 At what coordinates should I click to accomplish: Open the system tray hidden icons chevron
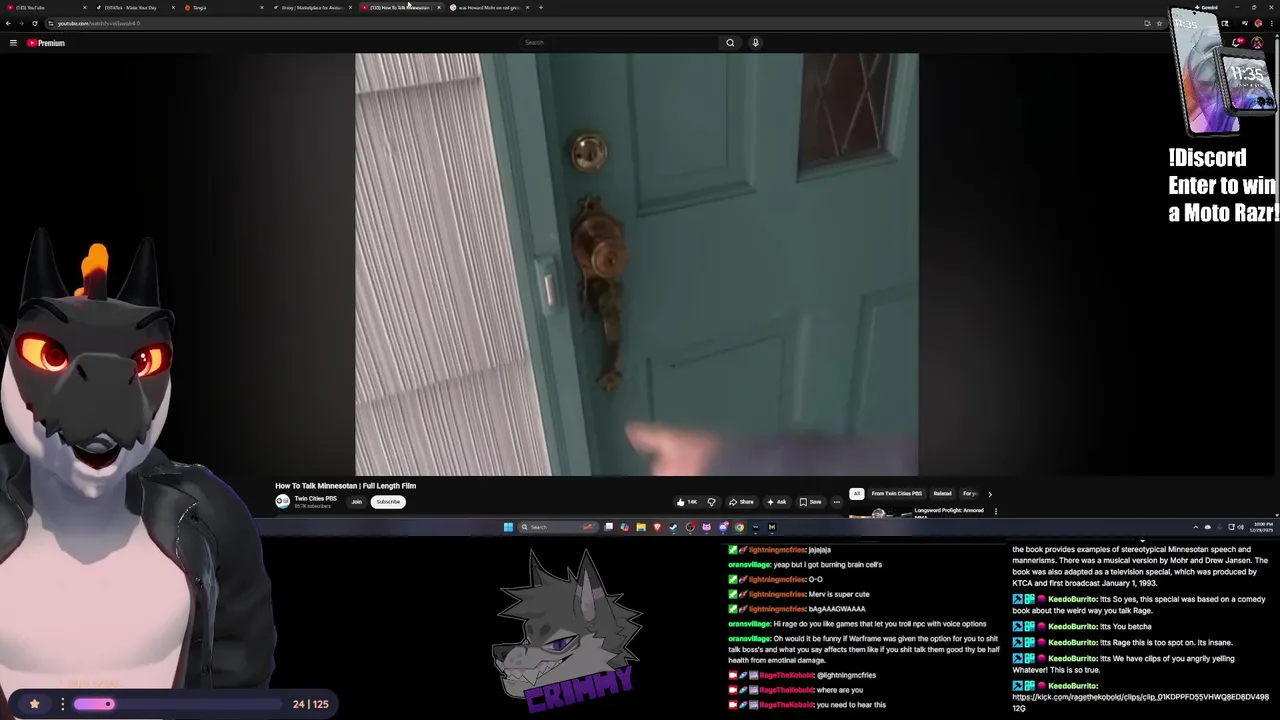coord(1195,527)
